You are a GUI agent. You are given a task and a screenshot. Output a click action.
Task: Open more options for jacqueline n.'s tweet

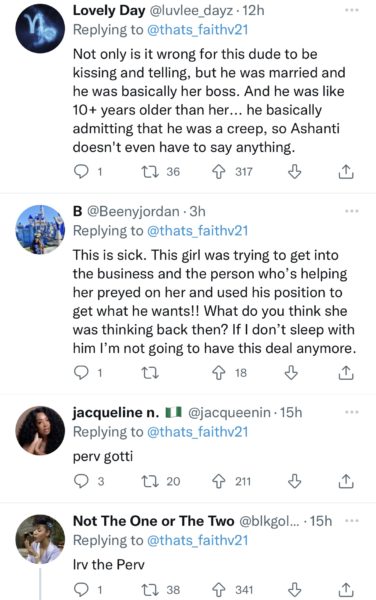[352, 412]
